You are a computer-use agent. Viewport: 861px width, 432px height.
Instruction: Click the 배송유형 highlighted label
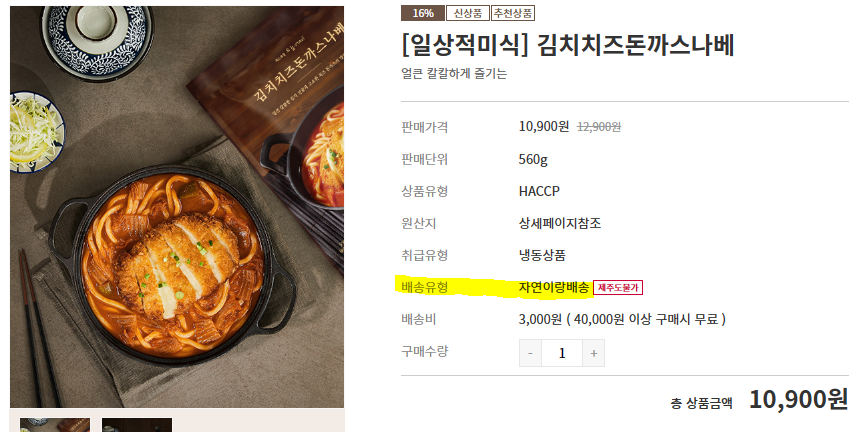tap(424, 287)
